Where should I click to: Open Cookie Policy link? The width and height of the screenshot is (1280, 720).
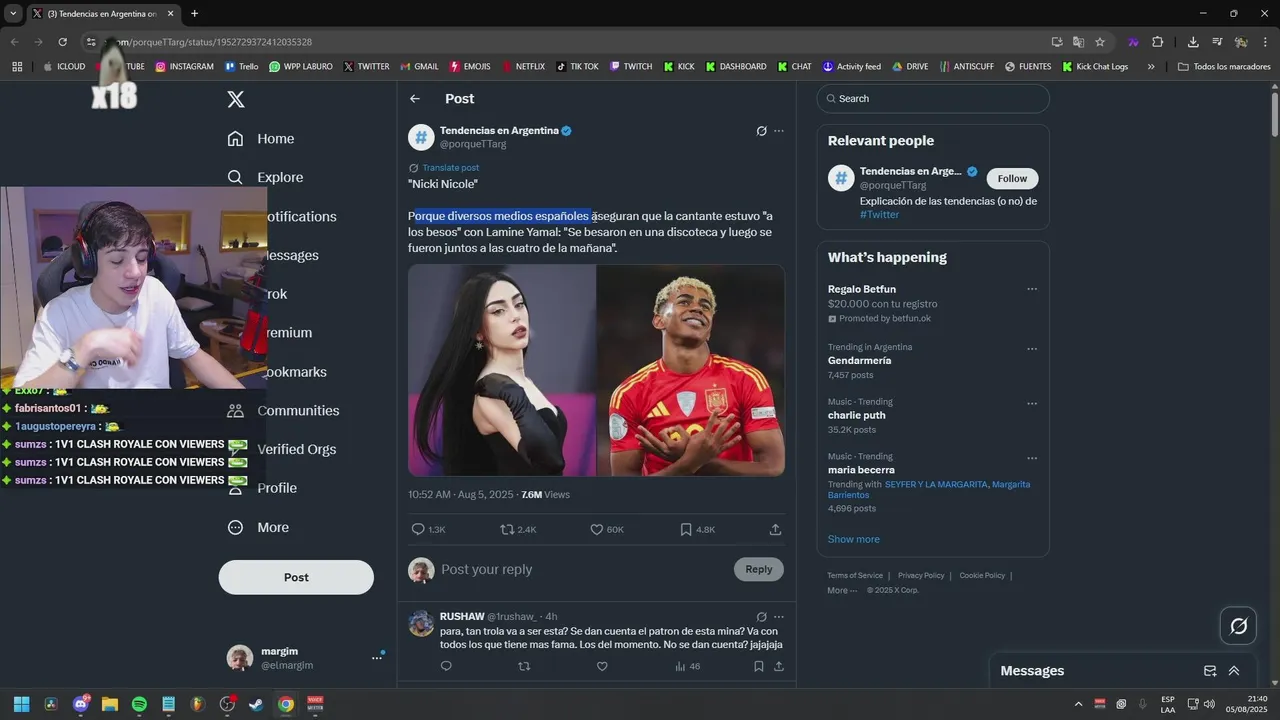pyautogui.click(x=982, y=576)
